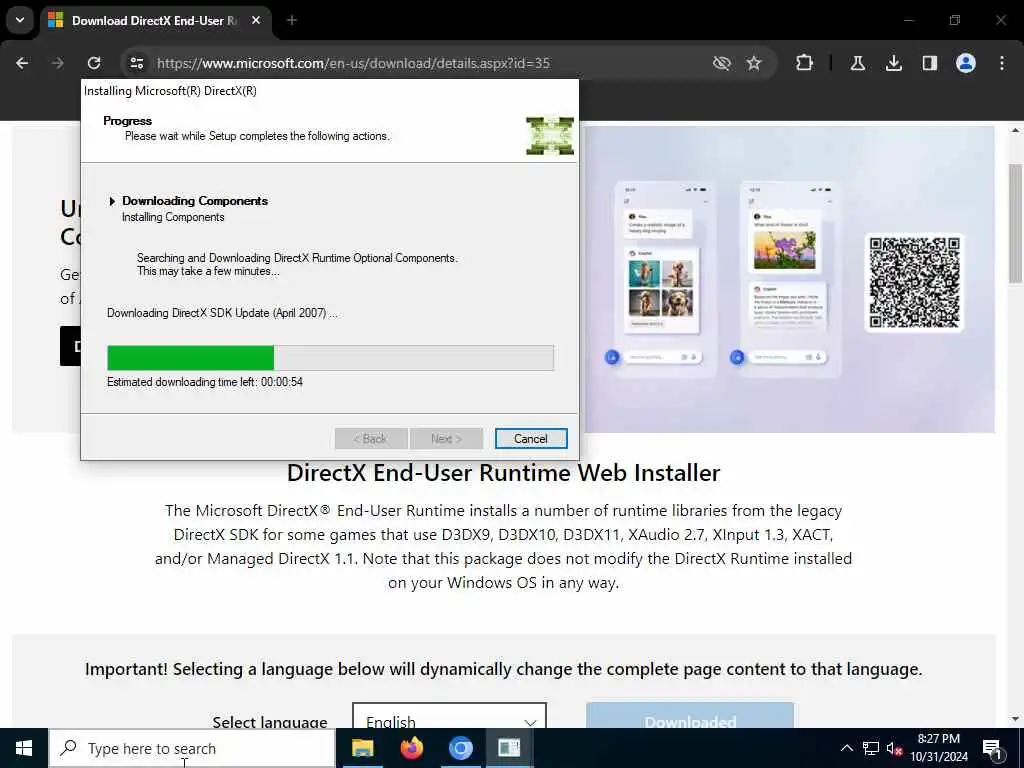Click the muted volume tray icon
Viewport: 1024px width, 768px height.
[894, 749]
